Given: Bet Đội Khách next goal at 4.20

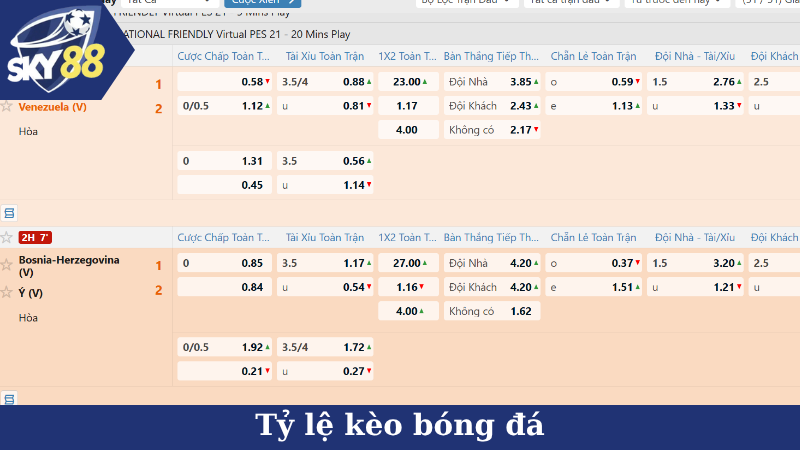Looking at the screenshot, I should (492, 287).
